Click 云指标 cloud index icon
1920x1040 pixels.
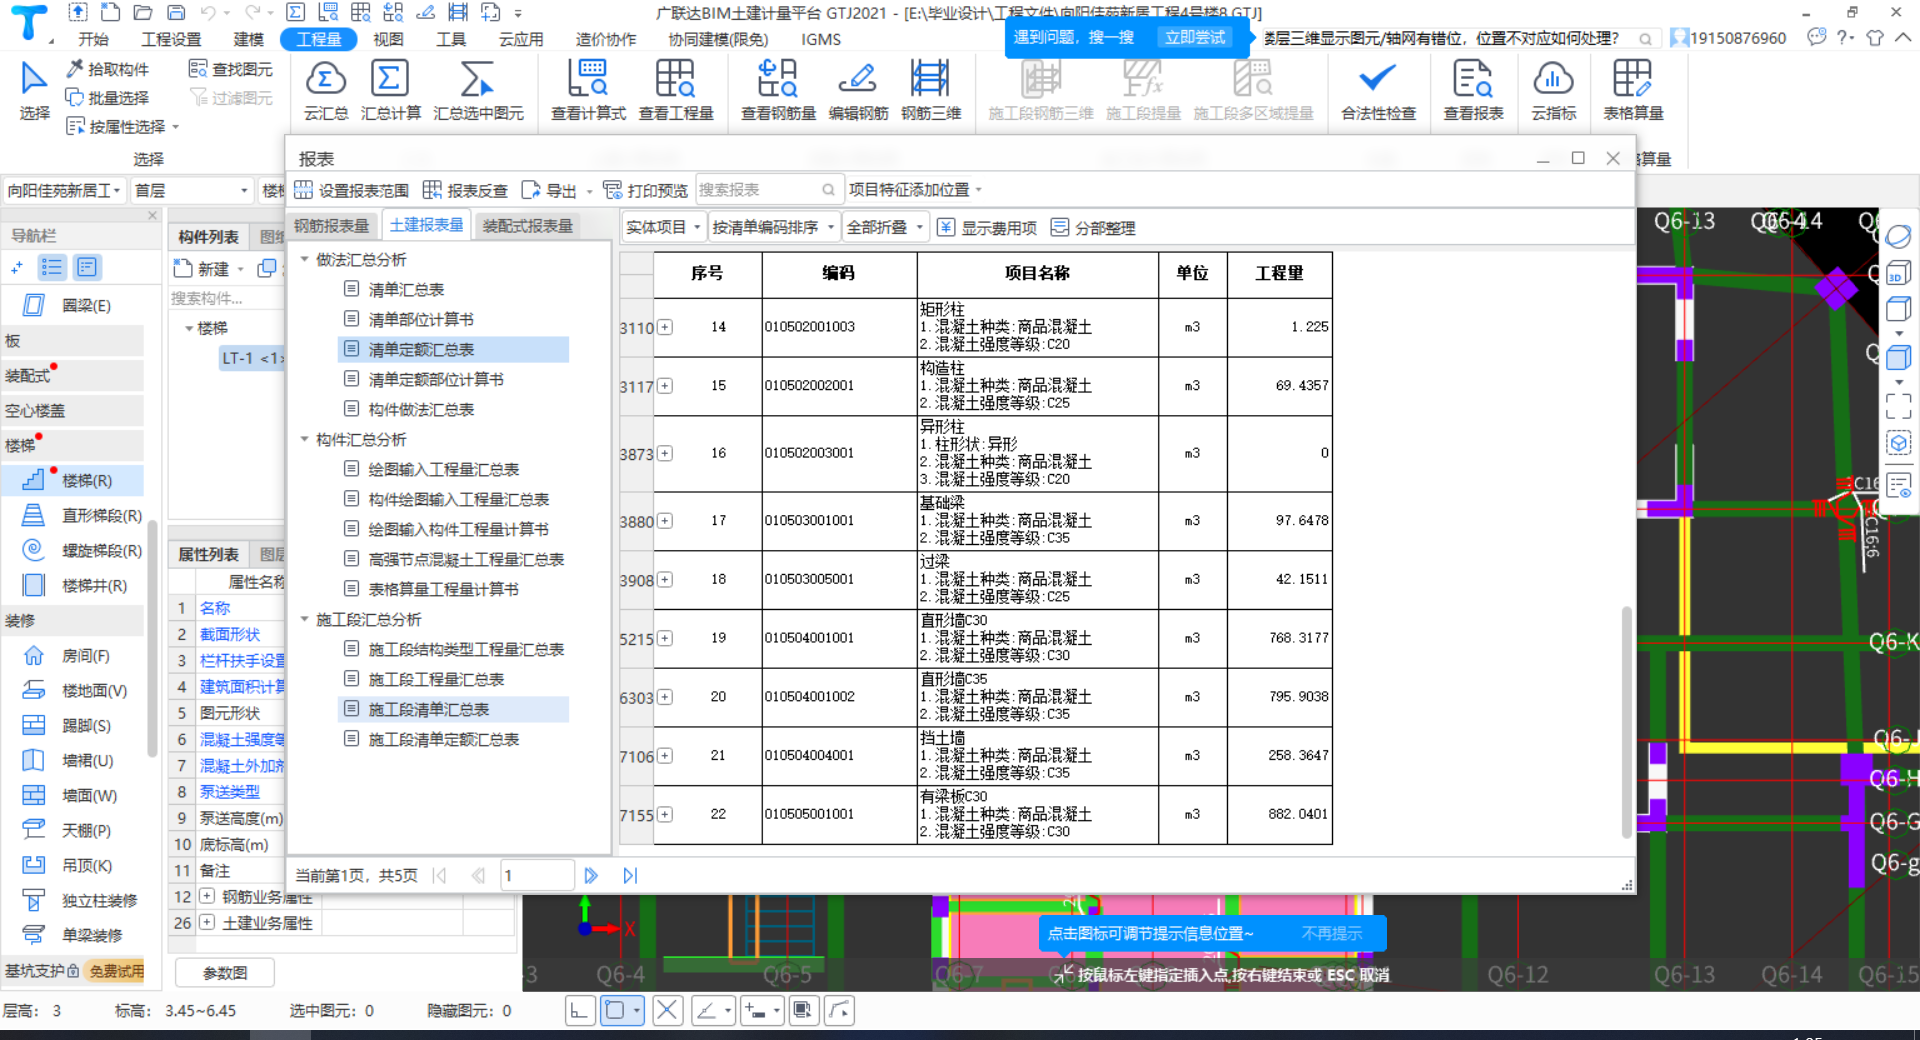(x=1553, y=90)
